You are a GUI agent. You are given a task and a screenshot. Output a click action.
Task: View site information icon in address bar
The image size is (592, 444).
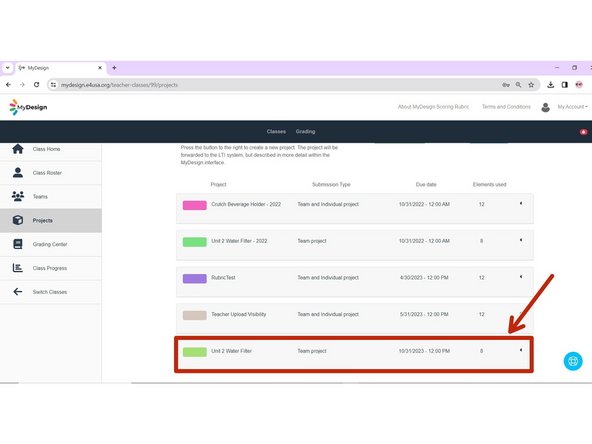[53, 85]
